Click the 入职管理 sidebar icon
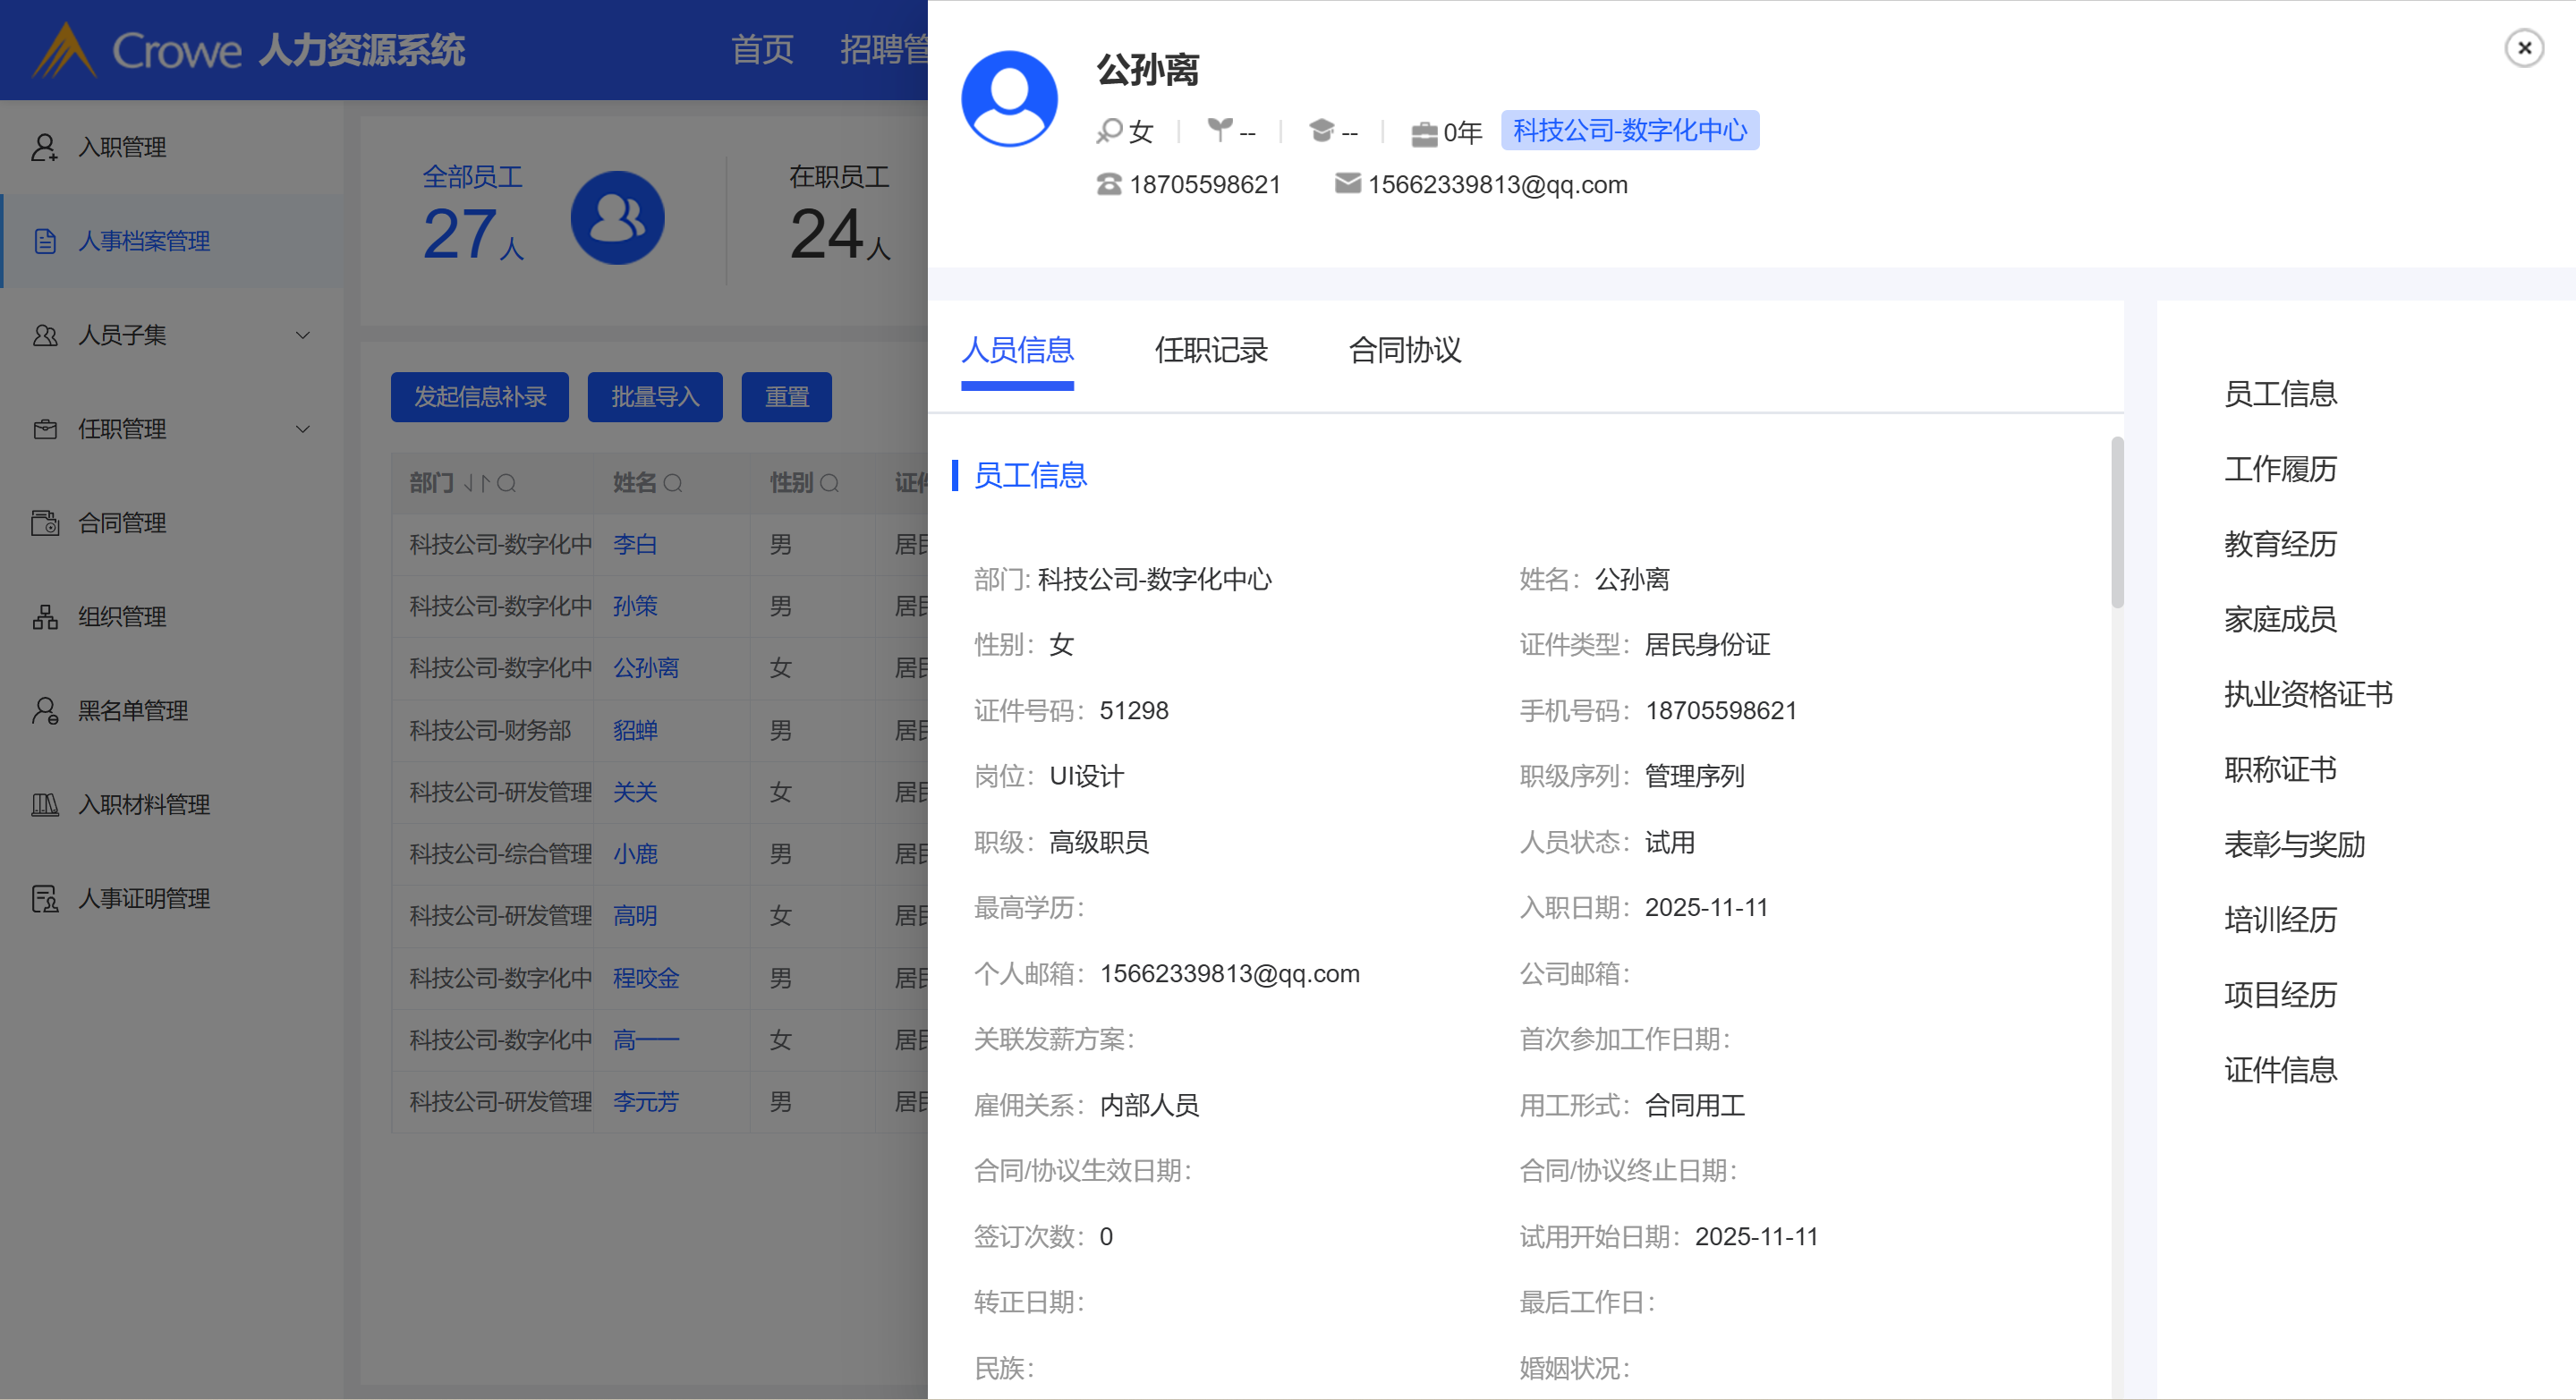The image size is (2576, 1400). (x=44, y=147)
